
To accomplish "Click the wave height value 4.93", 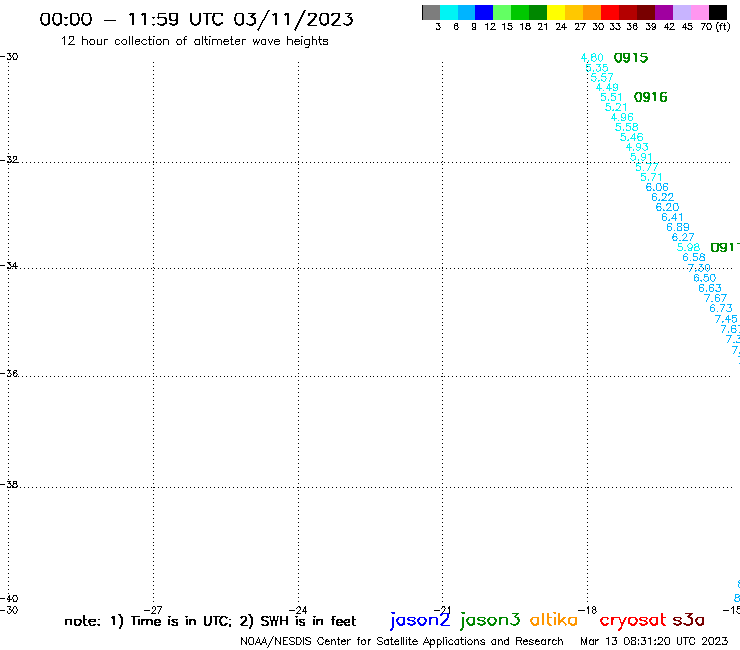I will [637, 147].
